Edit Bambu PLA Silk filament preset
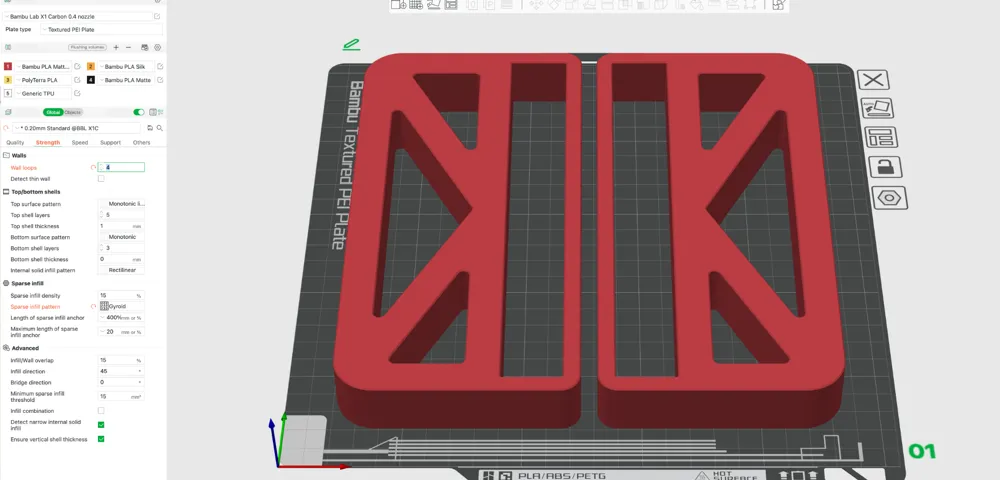This screenshot has width=1000, height=480. click(160, 66)
